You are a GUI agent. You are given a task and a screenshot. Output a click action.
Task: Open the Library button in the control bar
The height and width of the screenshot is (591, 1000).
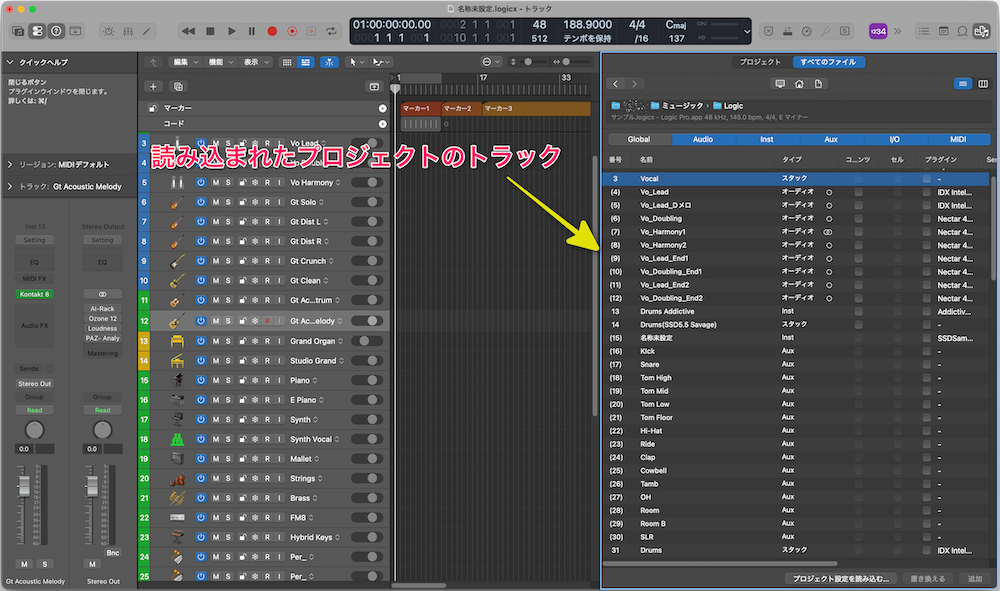coord(18,31)
